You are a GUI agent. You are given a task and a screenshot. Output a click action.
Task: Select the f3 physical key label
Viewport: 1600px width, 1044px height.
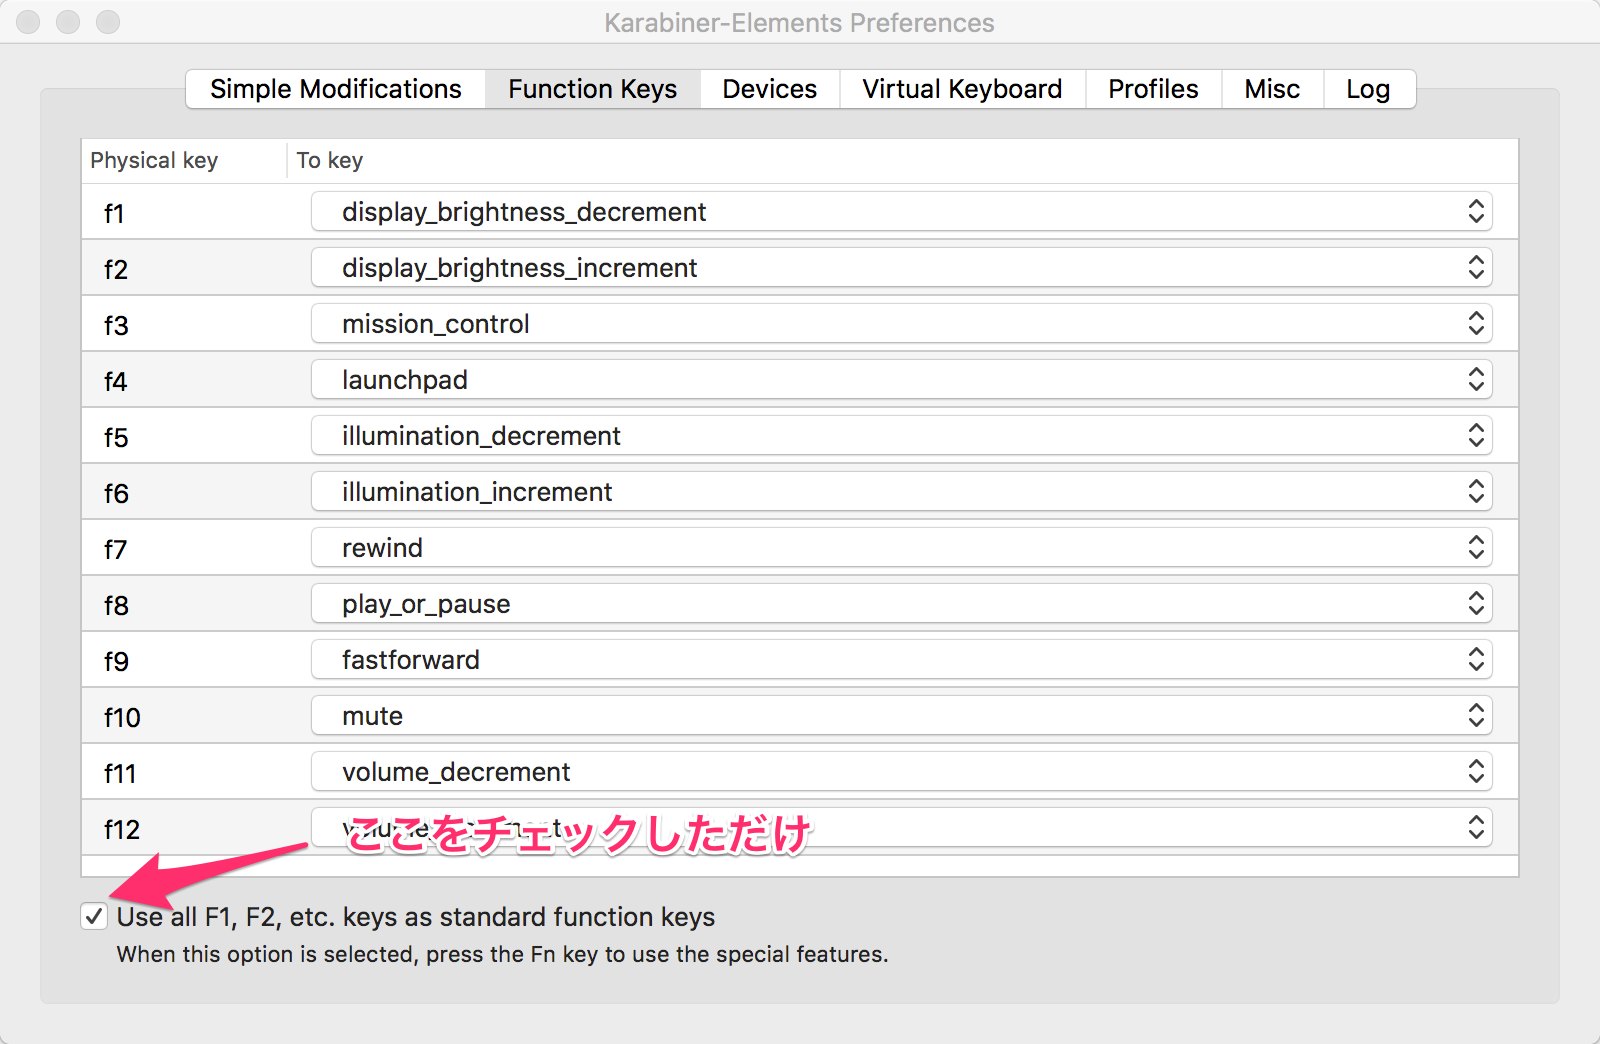(116, 326)
